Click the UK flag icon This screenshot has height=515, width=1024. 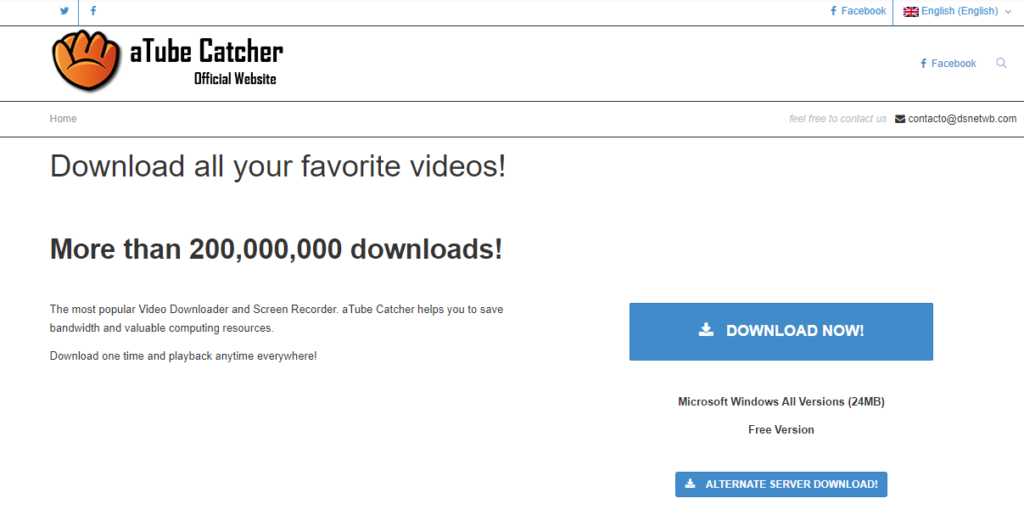[910, 12]
